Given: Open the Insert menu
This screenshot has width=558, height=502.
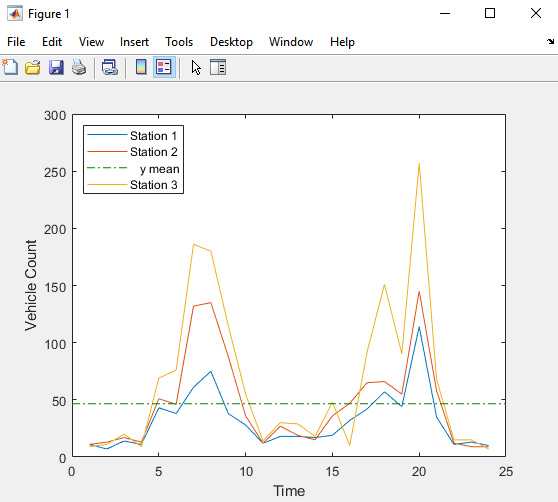Looking at the screenshot, I should [134, 42].
